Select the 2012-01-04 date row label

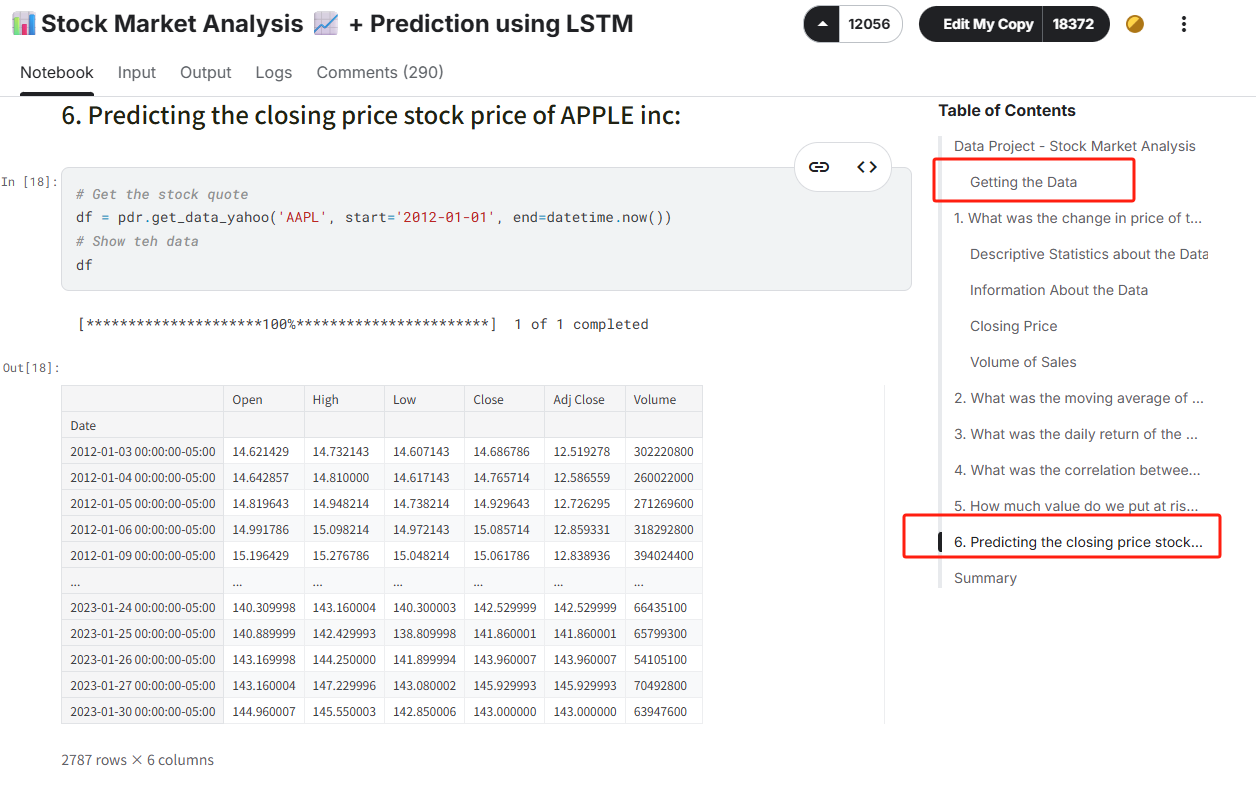(142, 477)
